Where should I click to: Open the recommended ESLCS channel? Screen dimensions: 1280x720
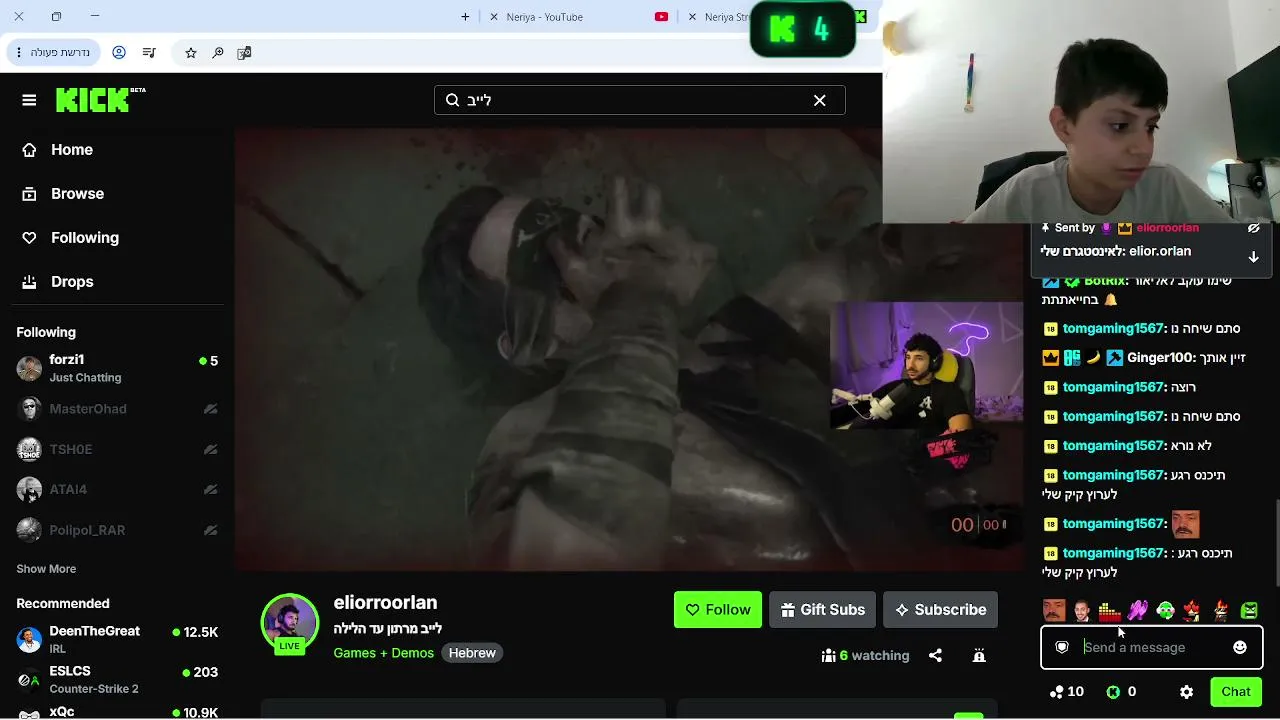[116, 680]
